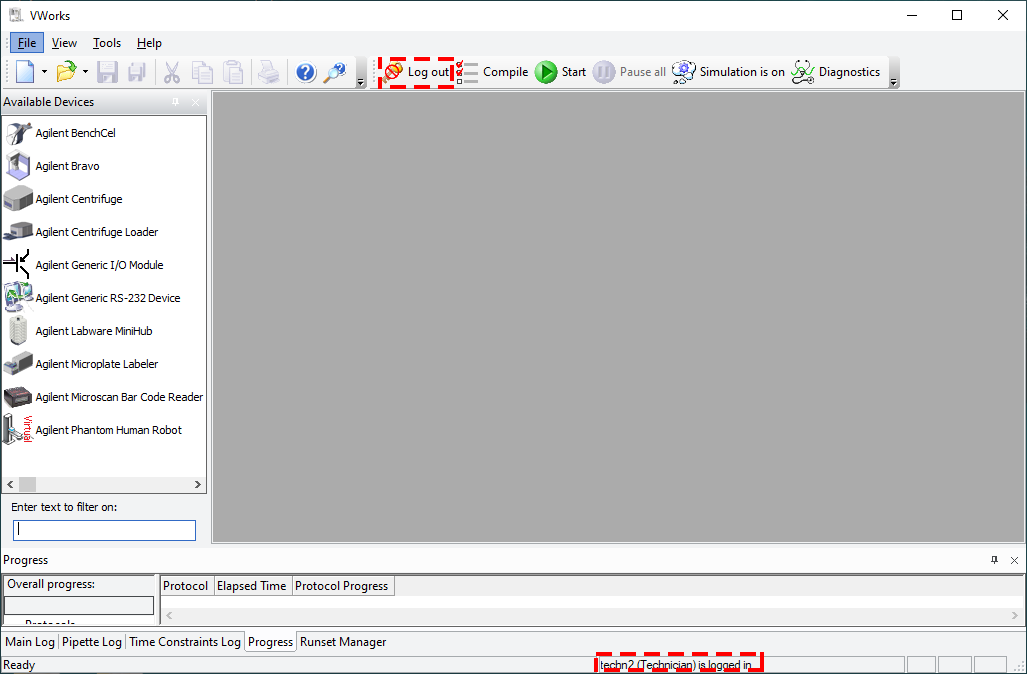Click the Save icon
The width and height of the screenshot is (1031, 674).
107,72
